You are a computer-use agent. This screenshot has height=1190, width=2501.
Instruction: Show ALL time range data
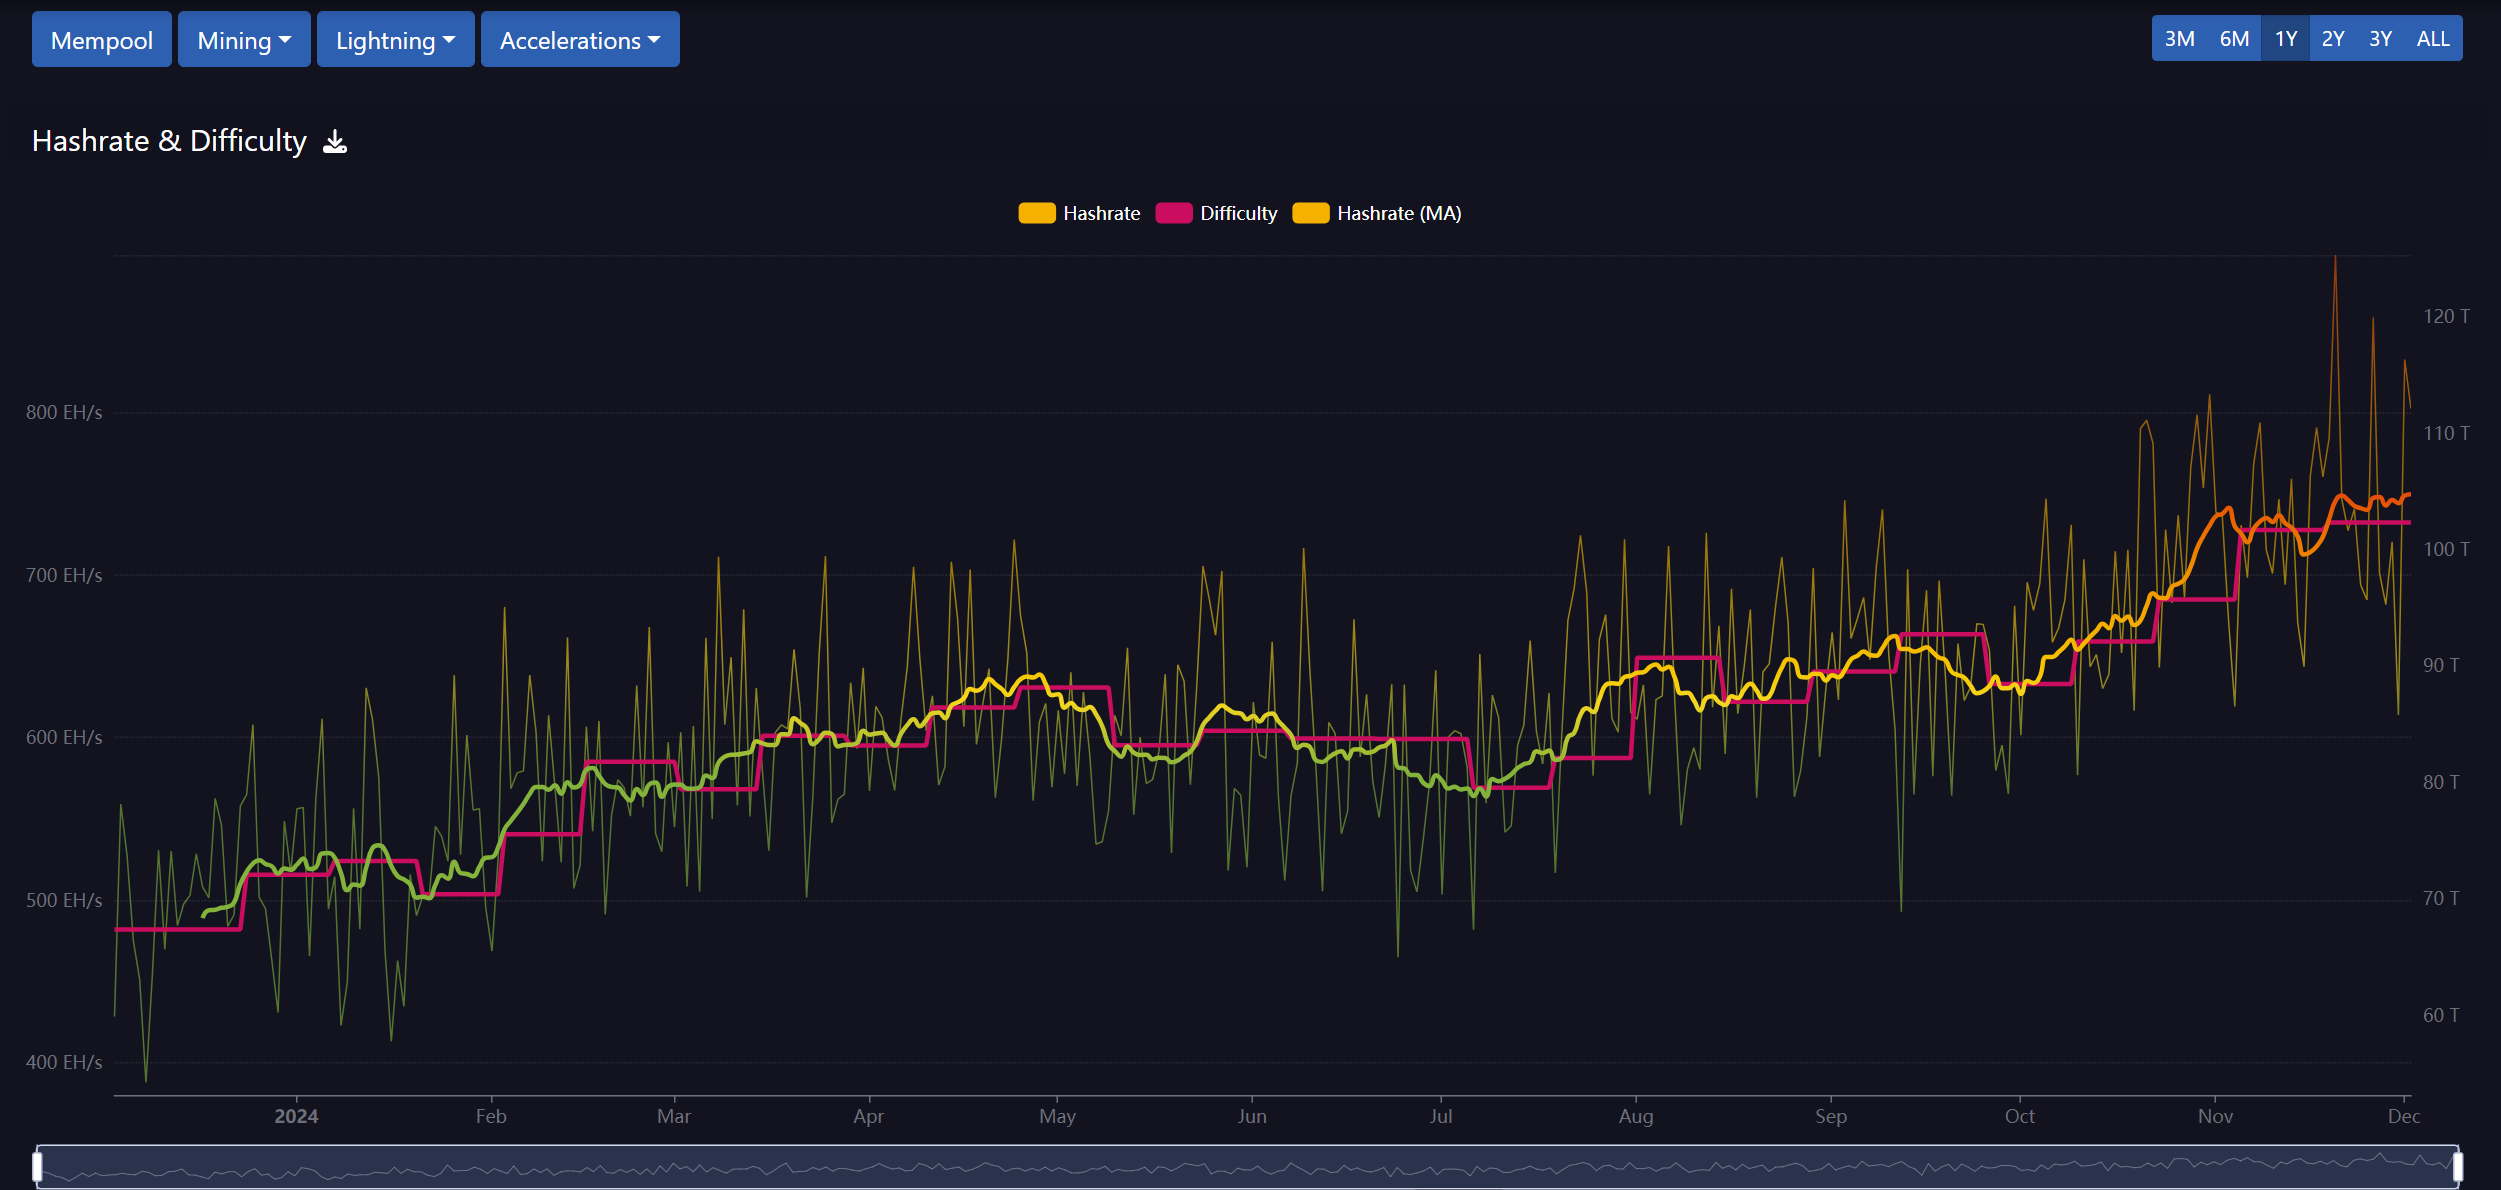[2432, 39]
